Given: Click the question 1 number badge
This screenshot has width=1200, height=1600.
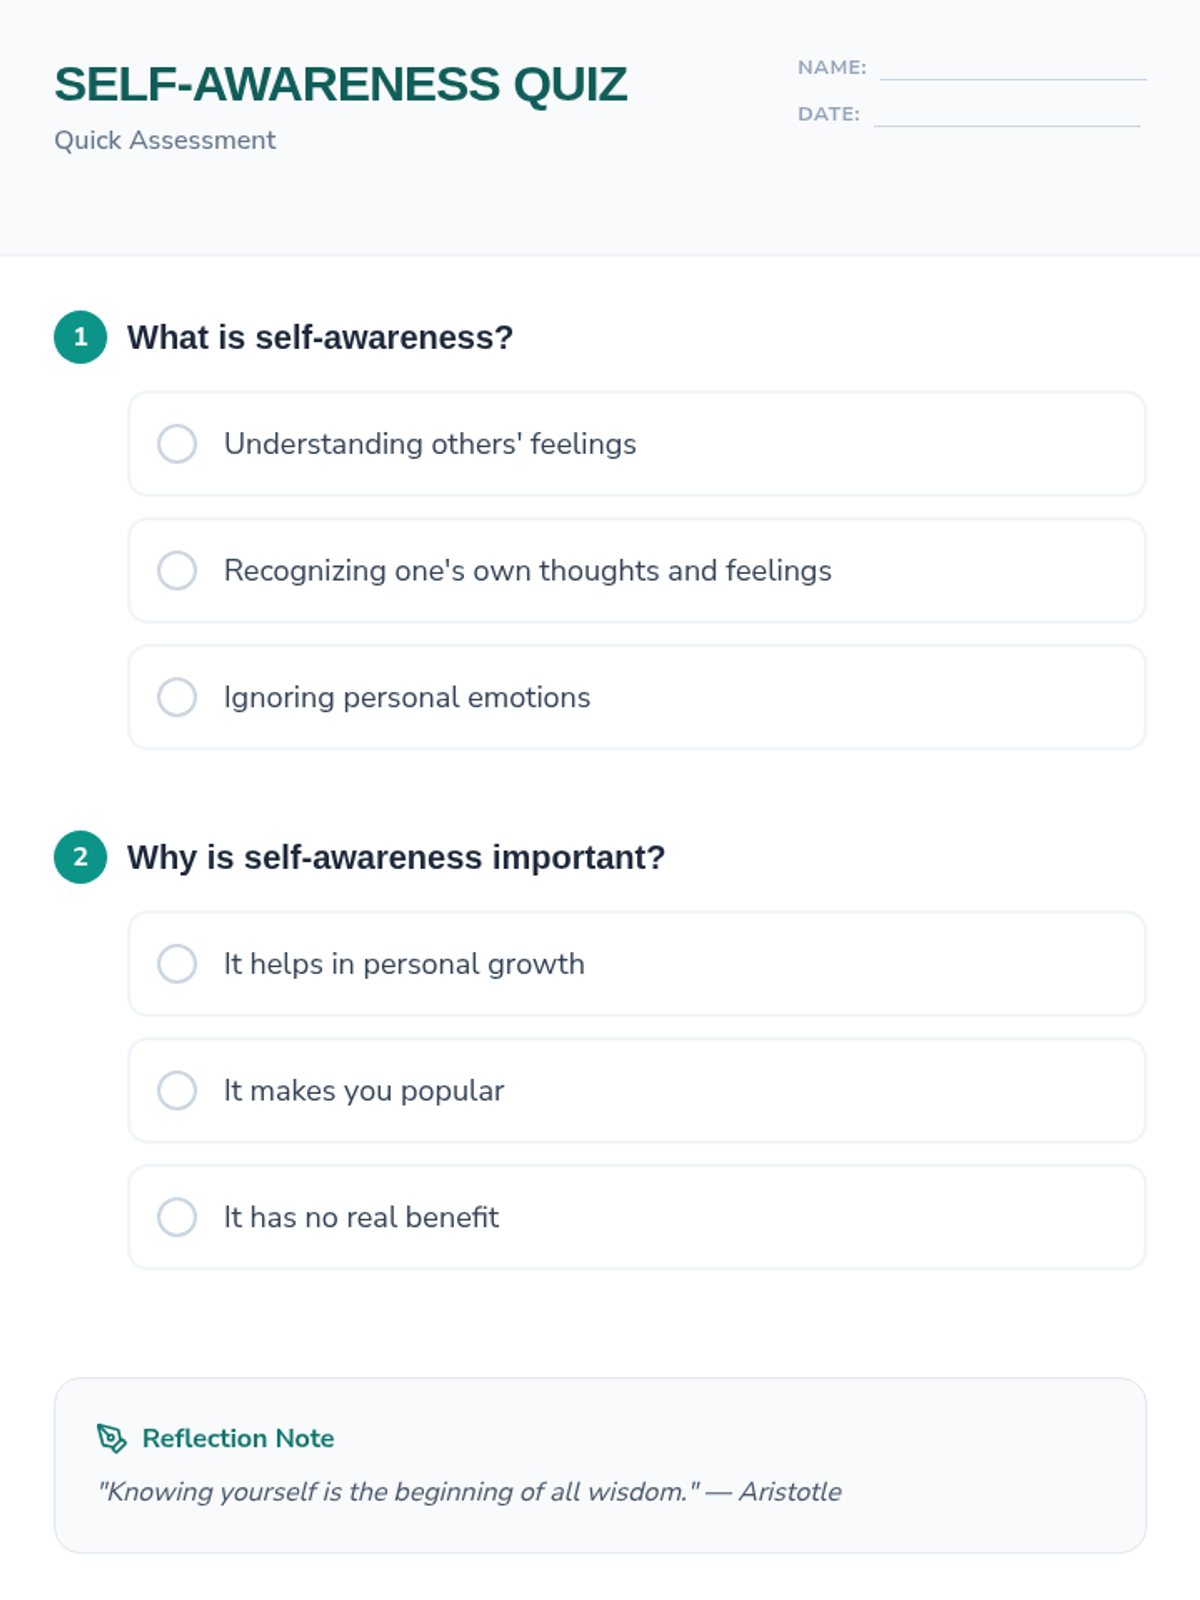Looking at the screenshot, I should [80, 337].
